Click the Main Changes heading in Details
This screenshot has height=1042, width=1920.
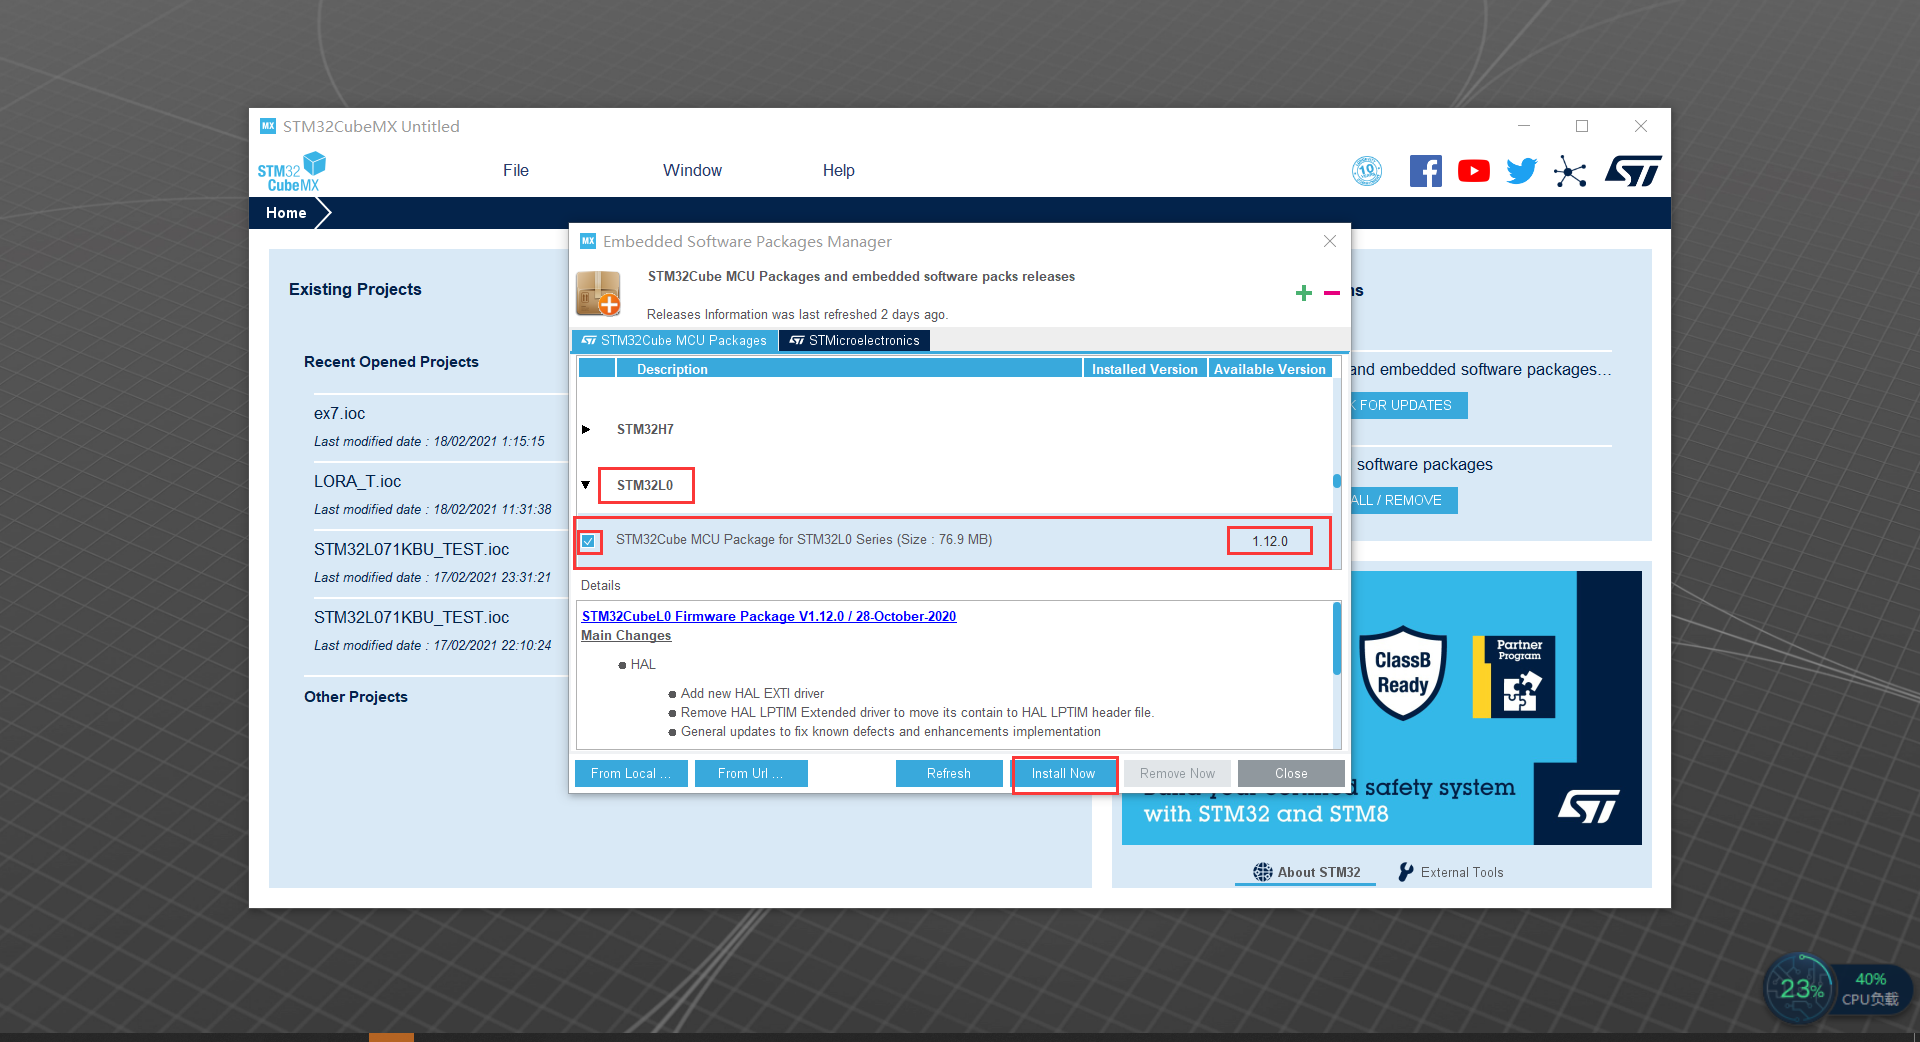[x=626, y=636]
